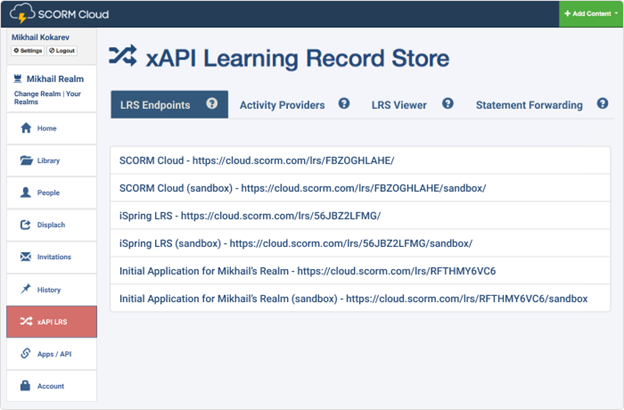Click the help icon beside Statement Forwarding
This screenshot has height=410, width=624.
tap(603, 103)
